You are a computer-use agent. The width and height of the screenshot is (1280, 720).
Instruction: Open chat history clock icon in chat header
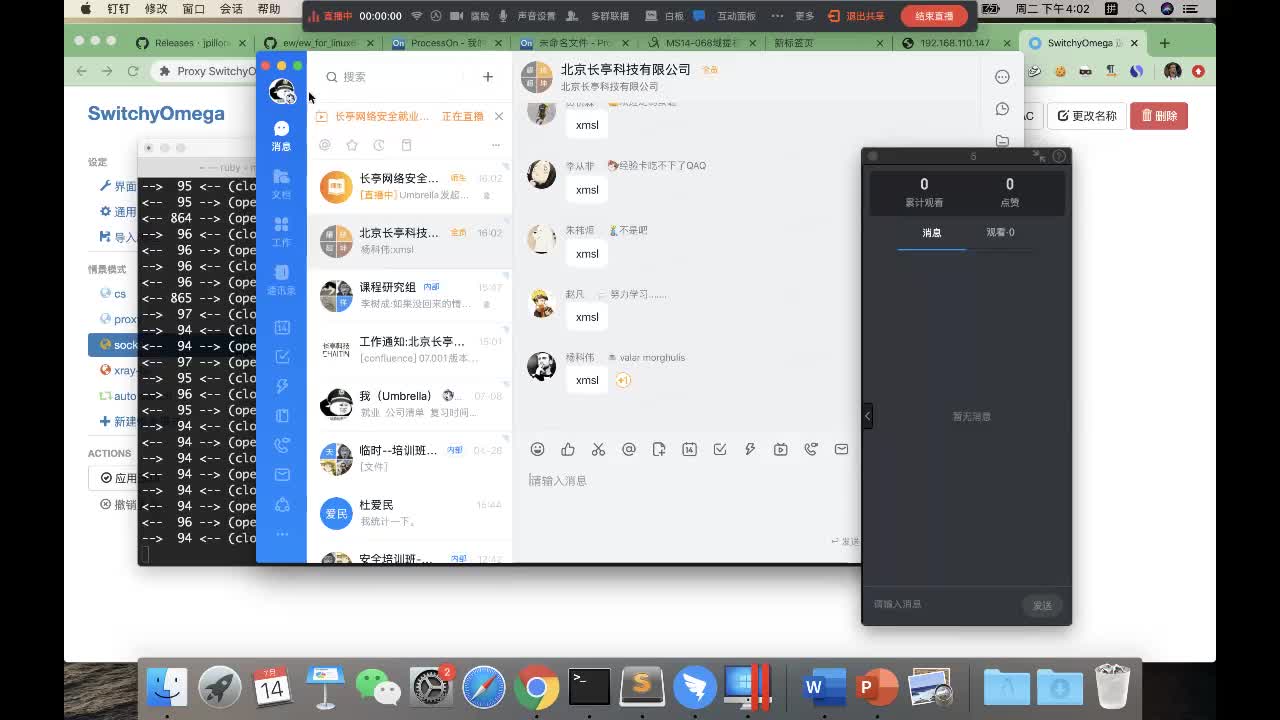[1002, 109]
